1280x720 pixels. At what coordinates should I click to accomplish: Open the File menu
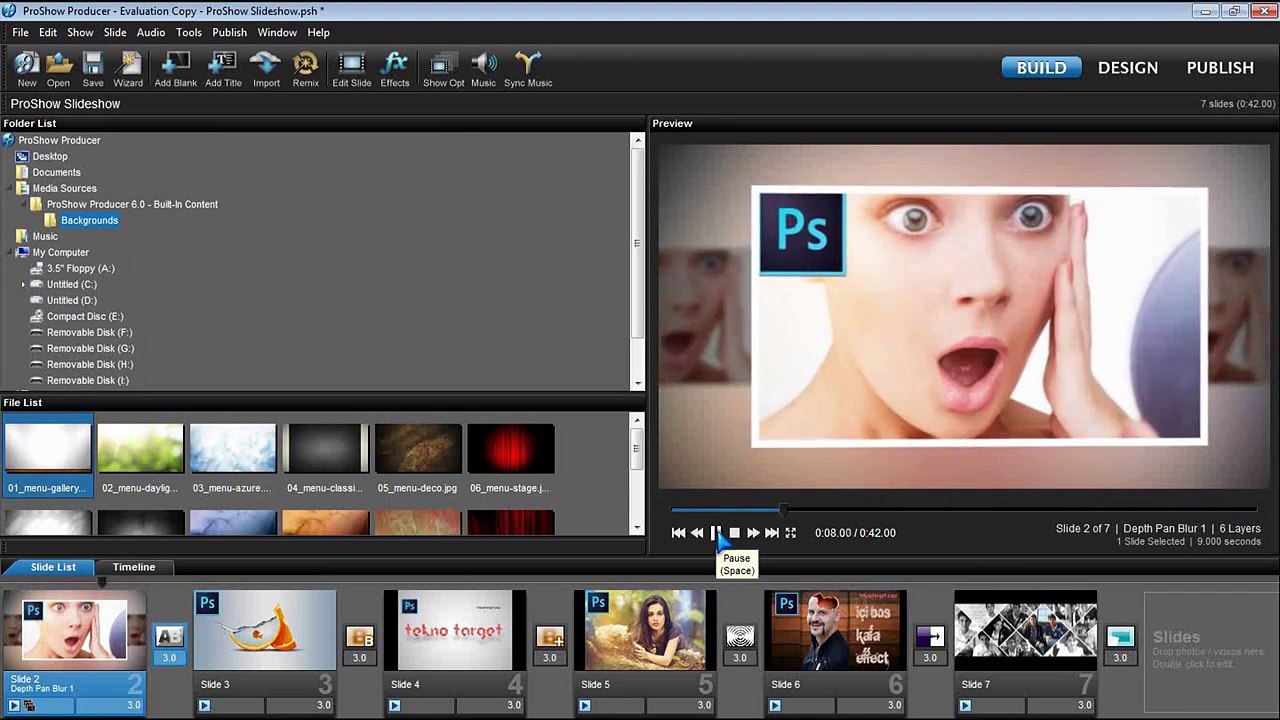pyautogui.click(x=20, y=32)
